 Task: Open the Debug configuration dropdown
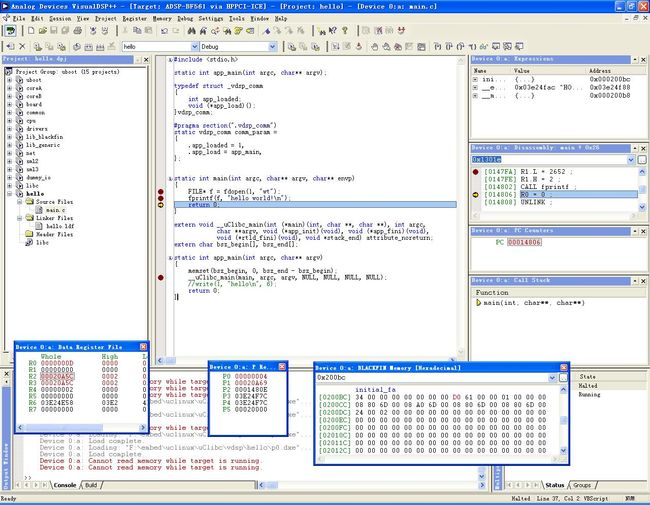click(x=272, y=46)
